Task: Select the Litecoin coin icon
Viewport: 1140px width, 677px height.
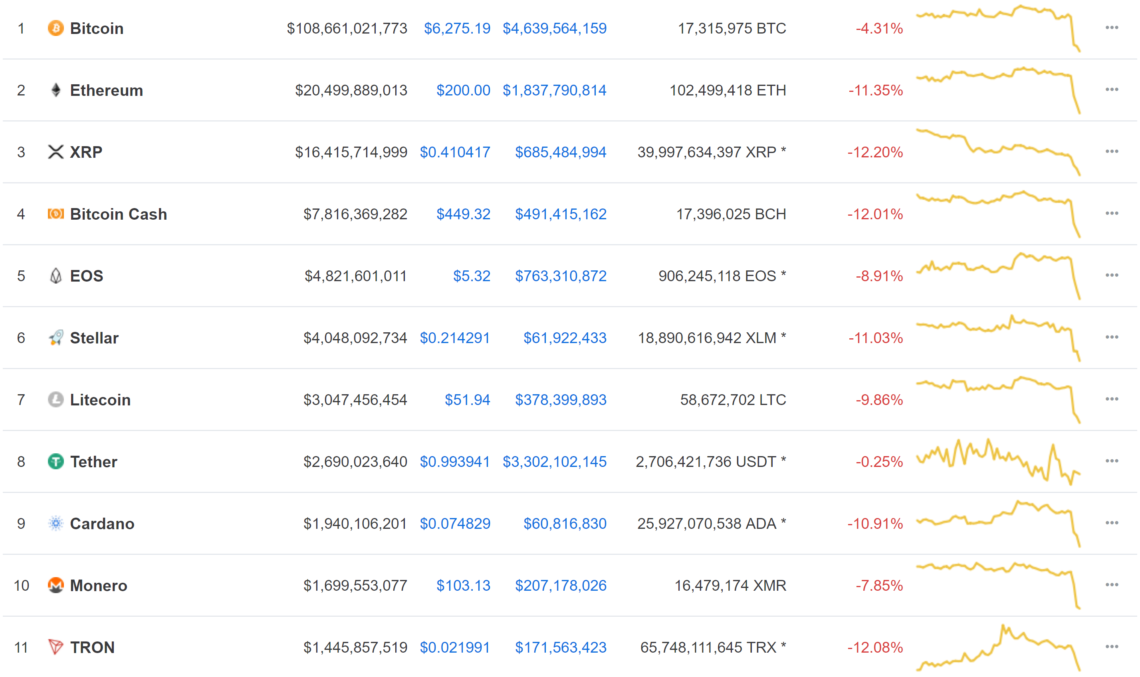Action: [54, 400]
